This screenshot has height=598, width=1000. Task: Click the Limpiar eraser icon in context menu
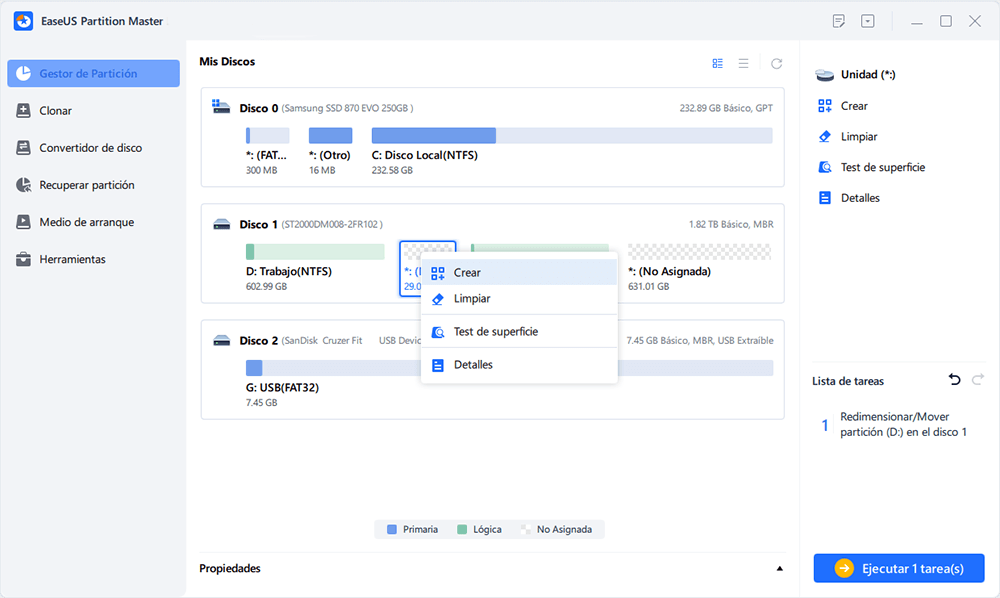coord(438,299)
